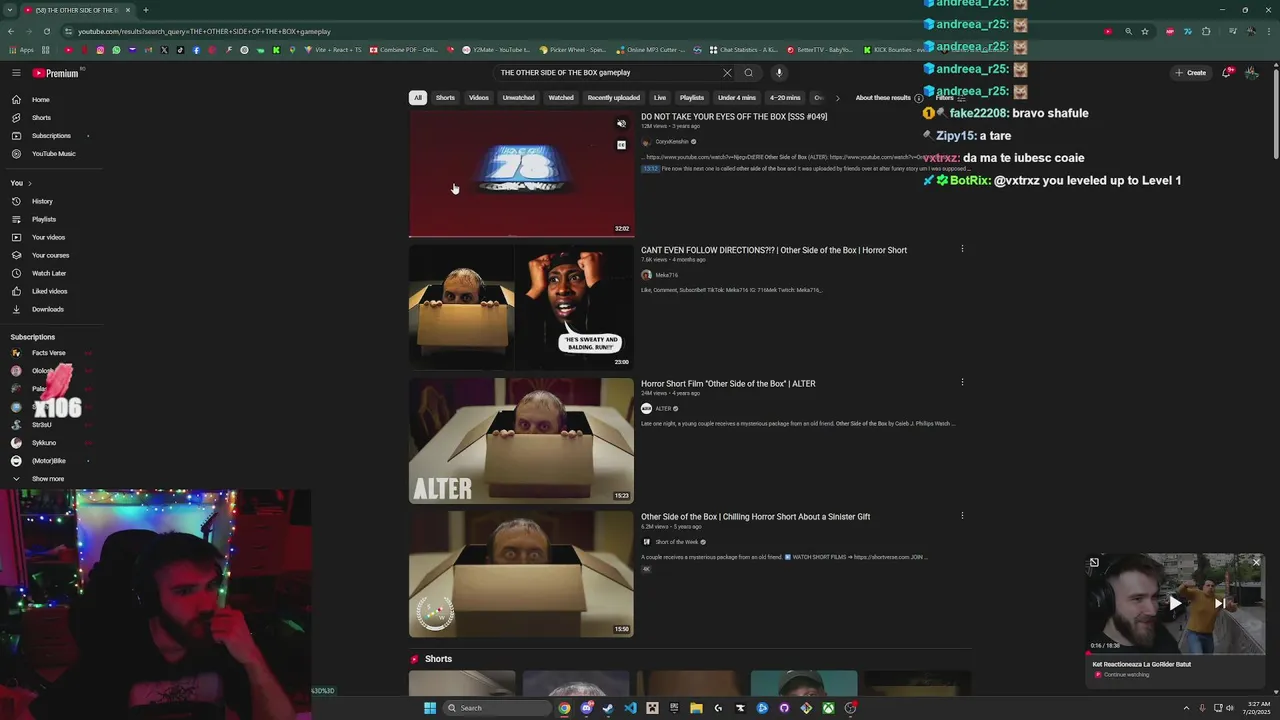Filter results by Under 4 mins

[x=737, y=98]
